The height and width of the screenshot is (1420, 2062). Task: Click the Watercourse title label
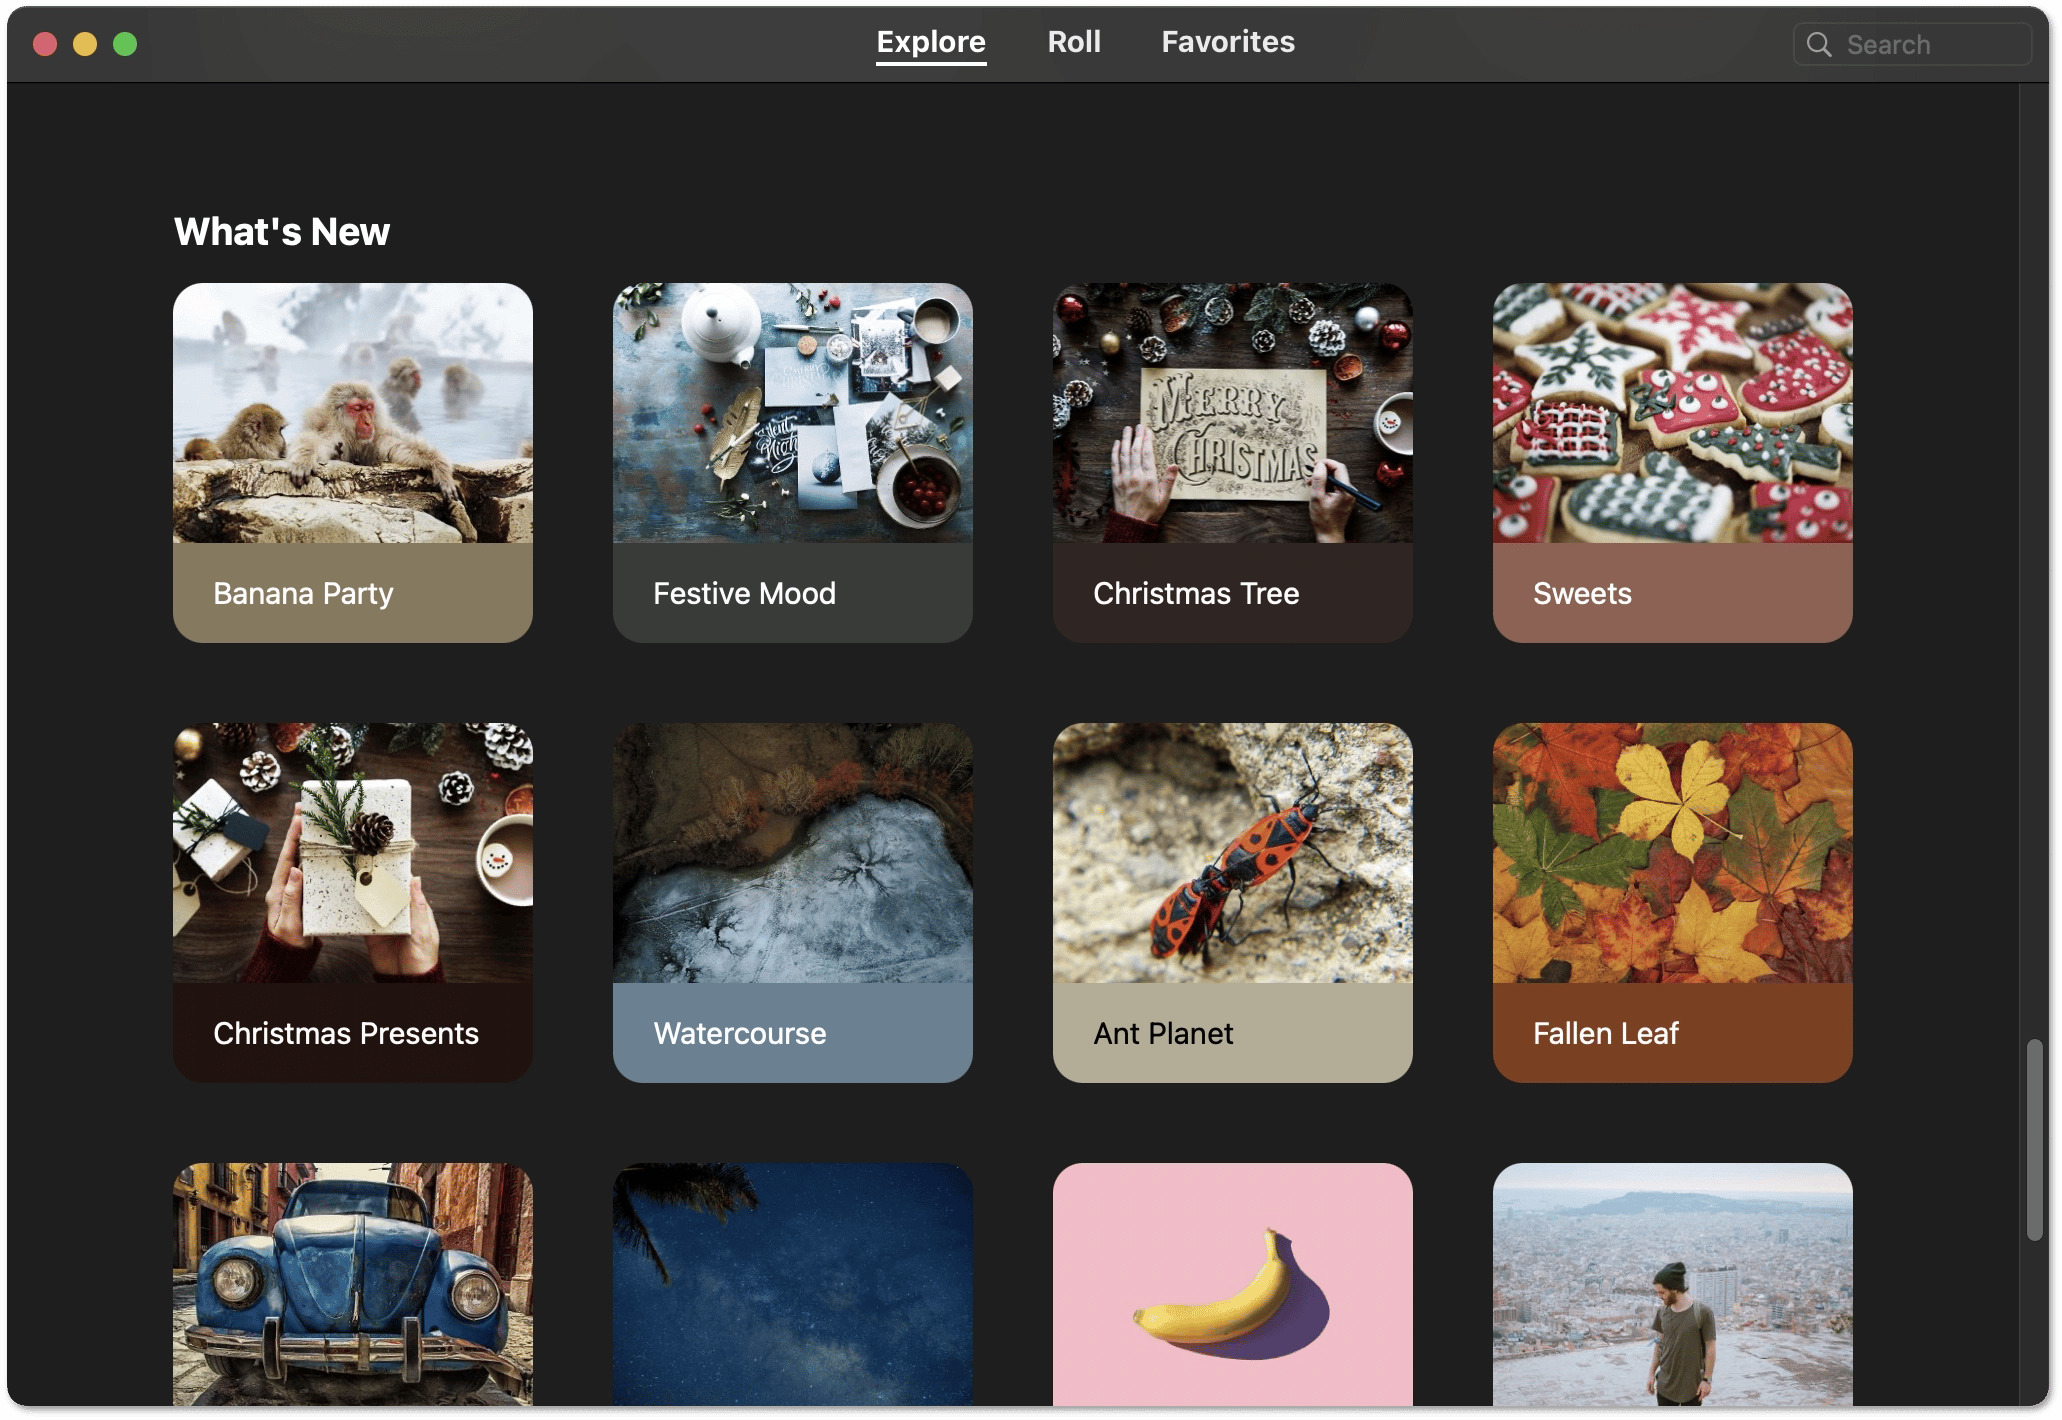click(x=740, y=1033)
